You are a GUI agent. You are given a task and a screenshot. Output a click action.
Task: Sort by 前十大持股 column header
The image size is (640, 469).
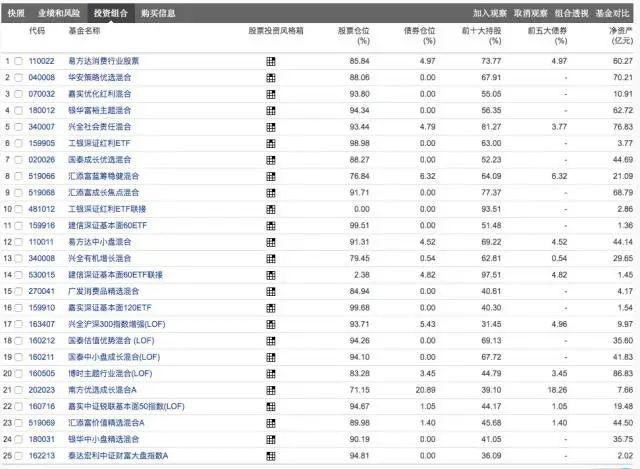click(482, 36)
